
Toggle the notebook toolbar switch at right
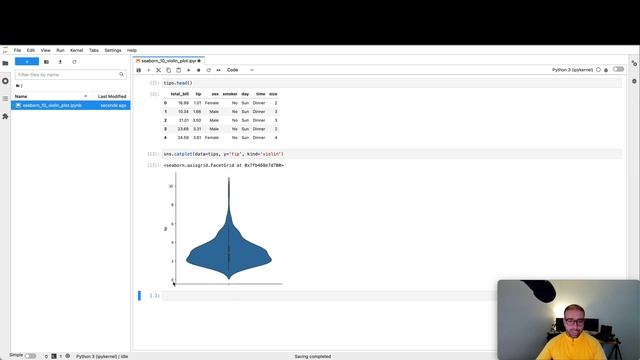pos(618,69)
